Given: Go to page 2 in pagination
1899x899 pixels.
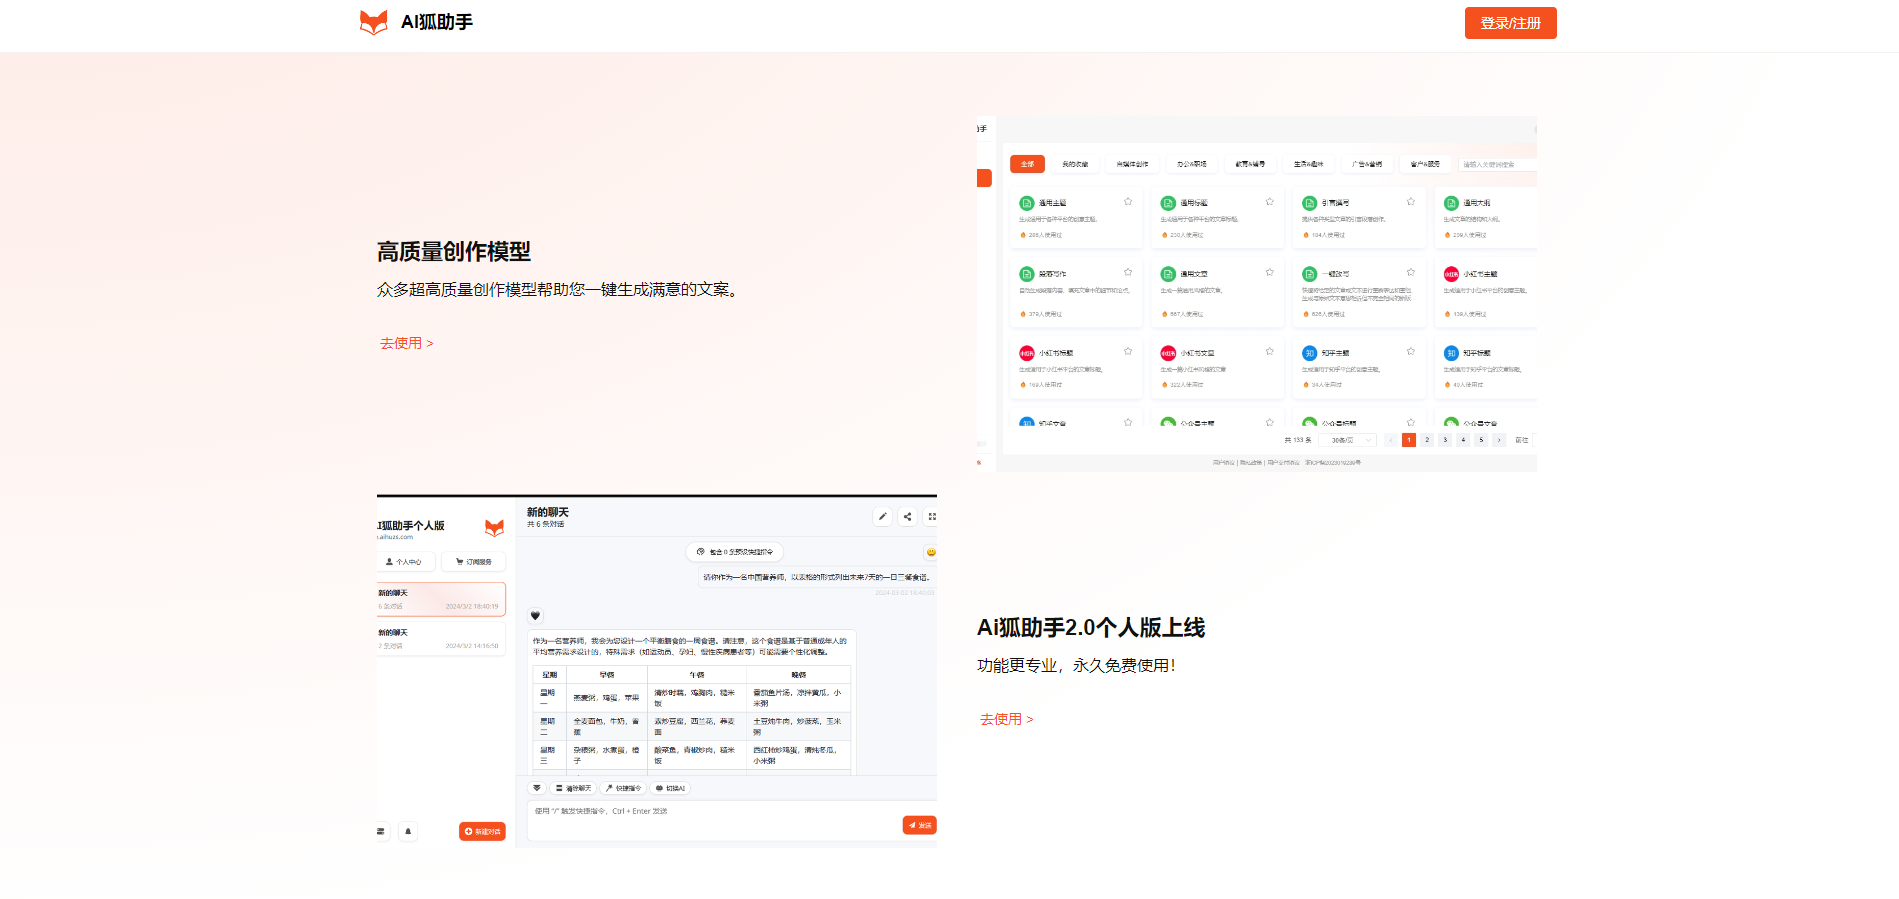Looking at the screenshot, I should coord(1427,440).
